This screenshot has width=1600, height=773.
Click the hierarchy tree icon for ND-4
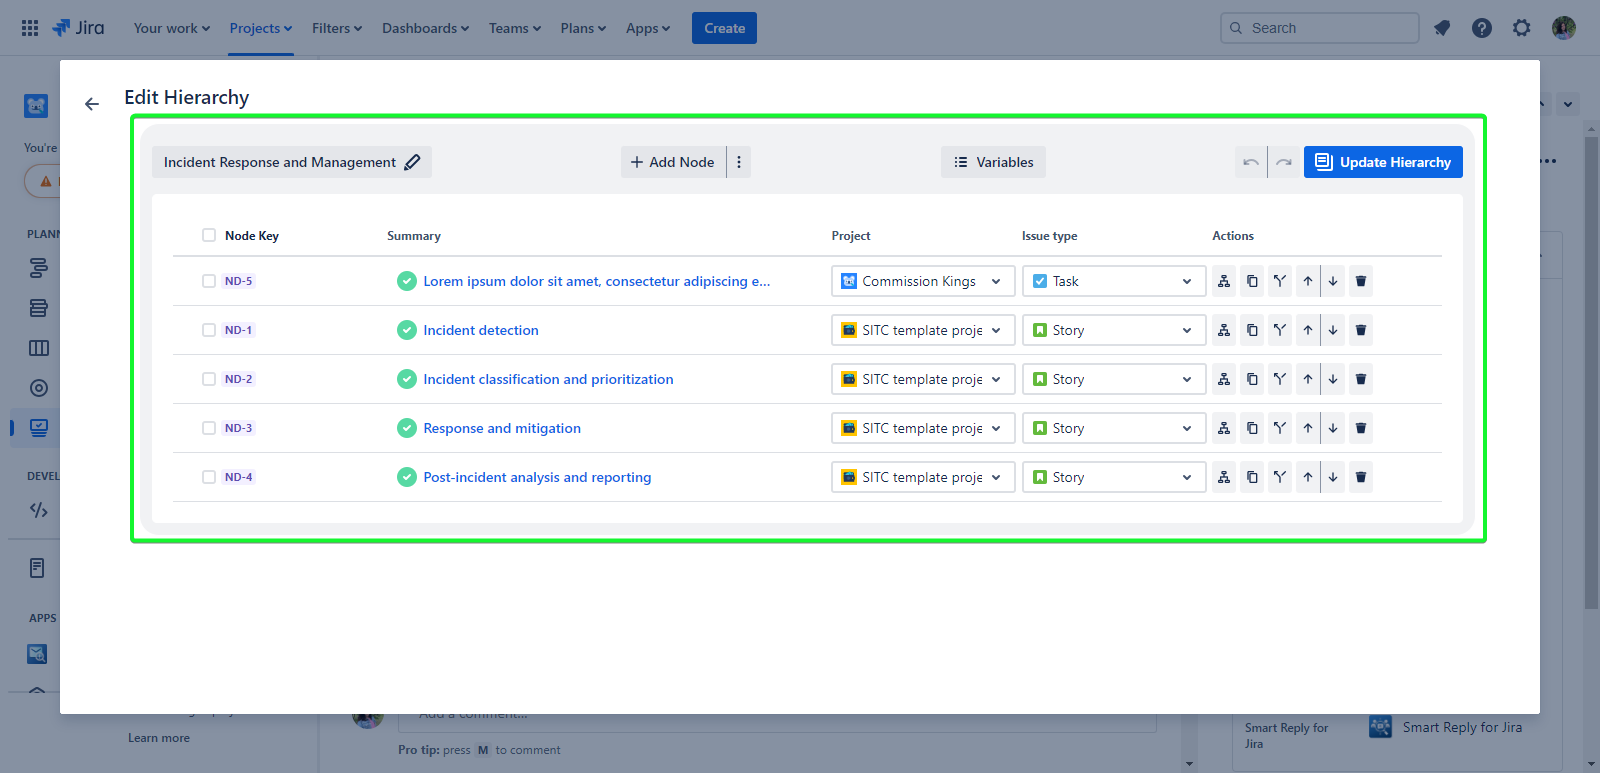pyautogui.click(x=1224, y=477)
